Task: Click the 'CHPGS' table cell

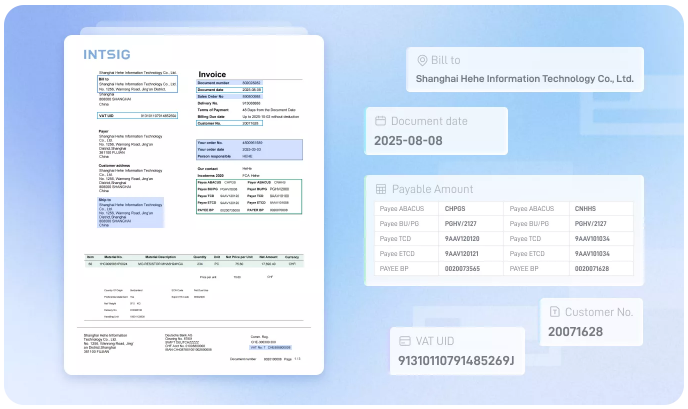Action: 471,209
